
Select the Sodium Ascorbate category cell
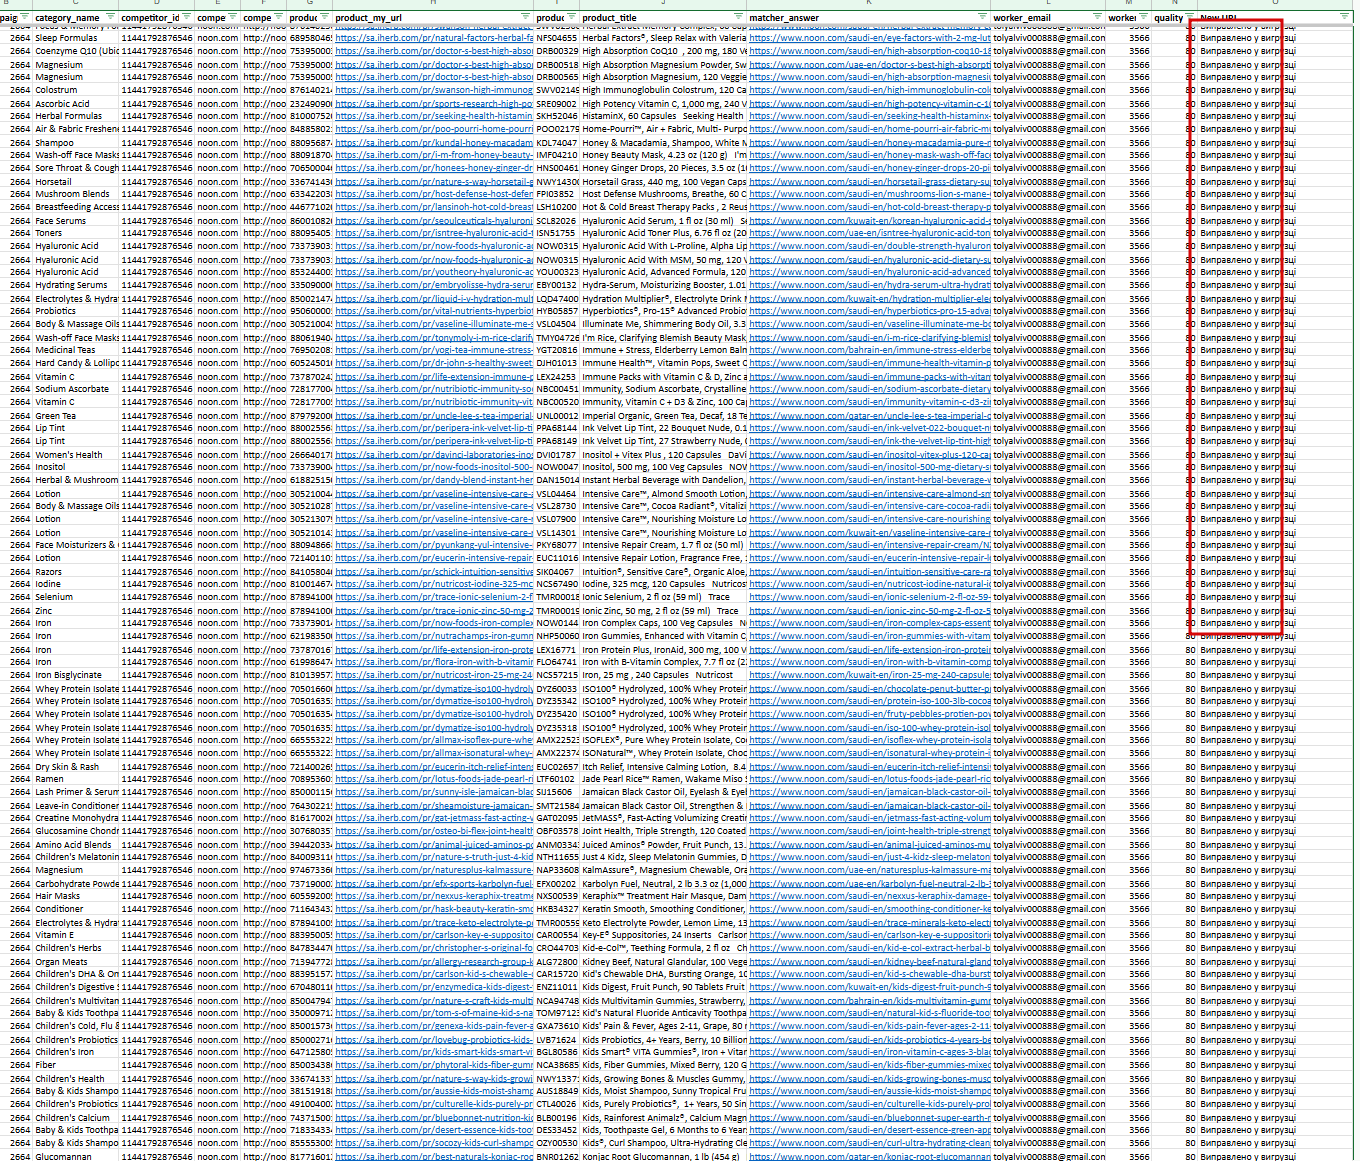pyautogui.click(x=76, y=389)
